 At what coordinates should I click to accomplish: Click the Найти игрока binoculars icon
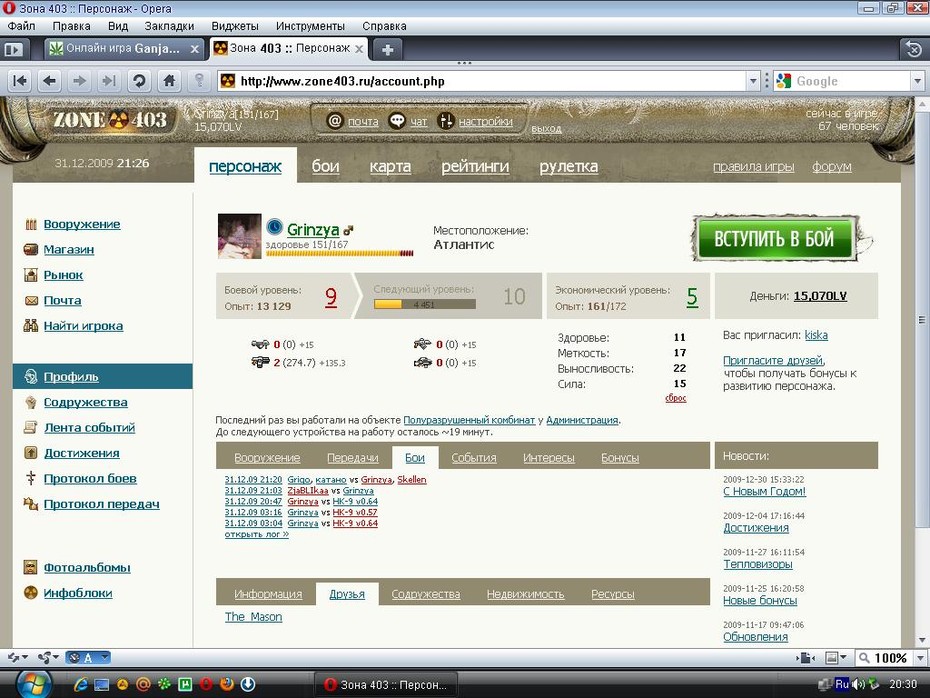point(31,326)
